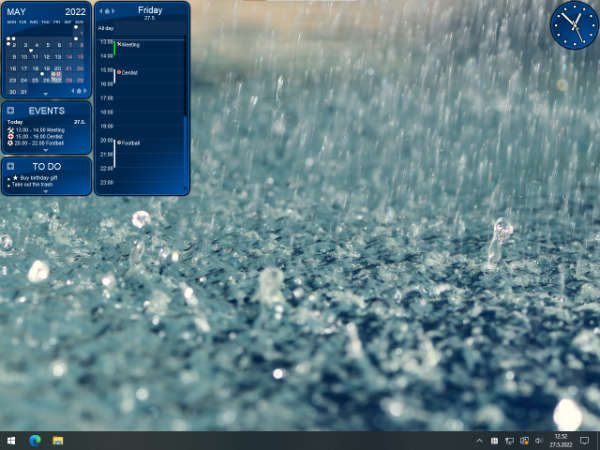Screen dimensions: 600x450
Task: Click the today icon between the month arrows
Action: tap(79, 91)
